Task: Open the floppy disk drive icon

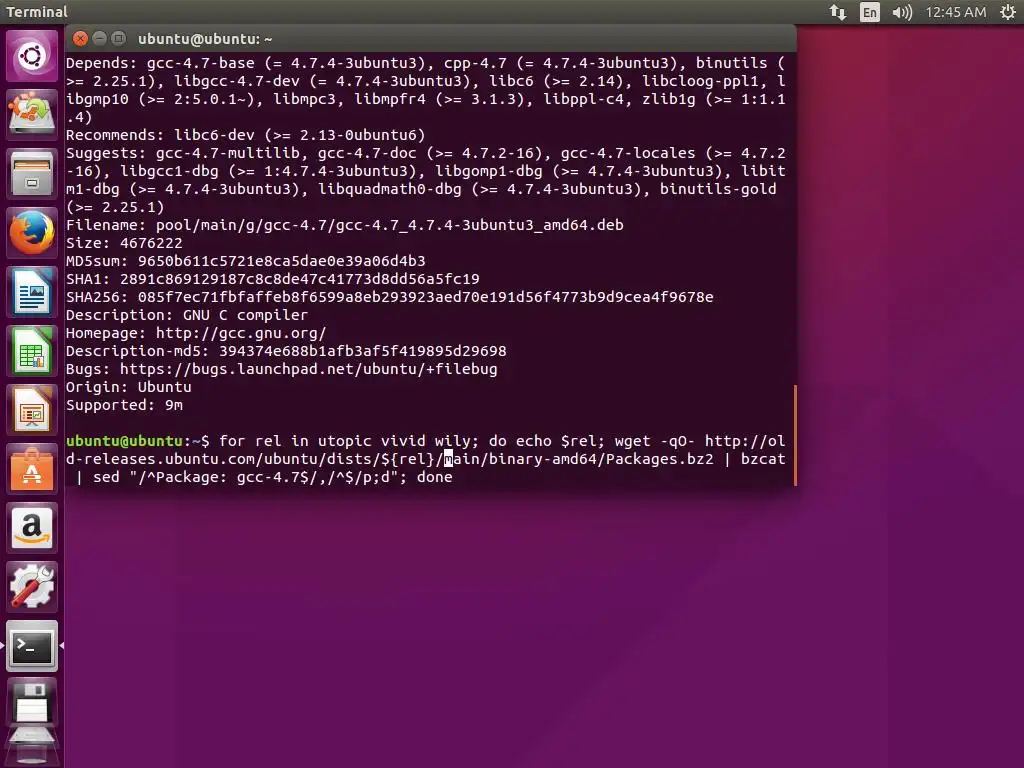Action: click(x=31, y=704)
